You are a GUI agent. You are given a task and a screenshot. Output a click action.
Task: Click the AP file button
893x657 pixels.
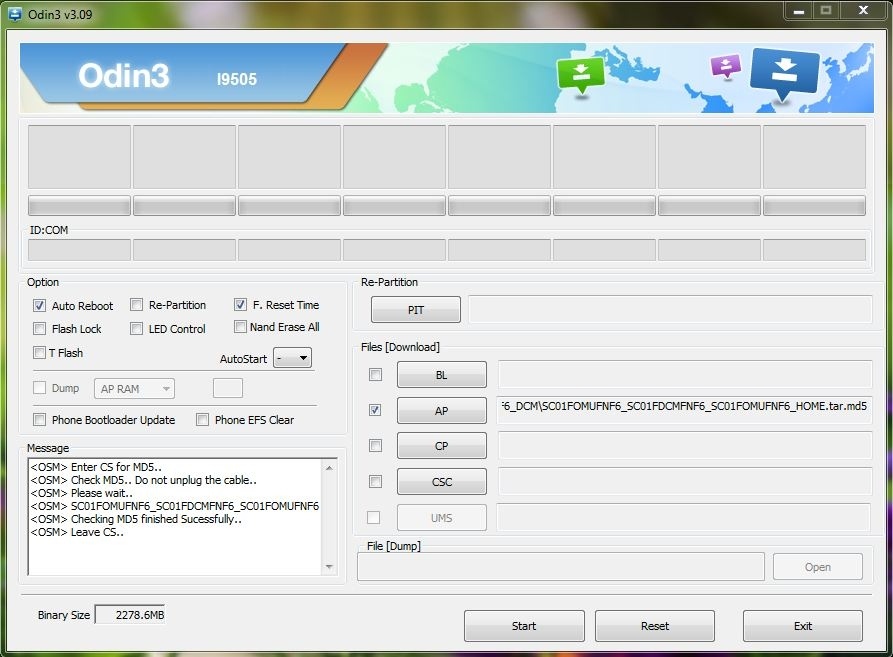point(441,410)
